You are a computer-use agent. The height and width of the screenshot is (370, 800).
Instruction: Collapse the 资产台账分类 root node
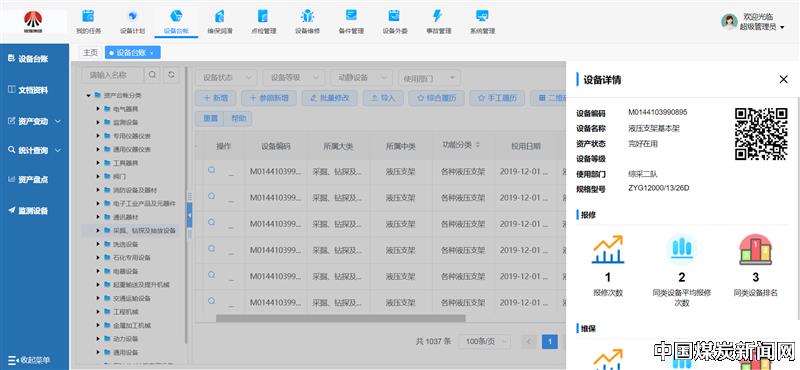tap(89, 95)
